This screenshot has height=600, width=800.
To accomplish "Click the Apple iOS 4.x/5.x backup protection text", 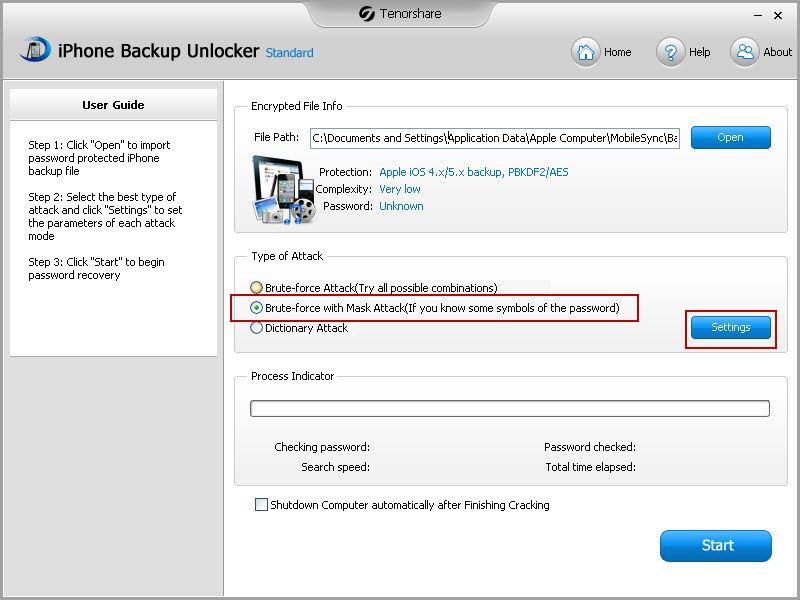I will (x=473, y=172).
